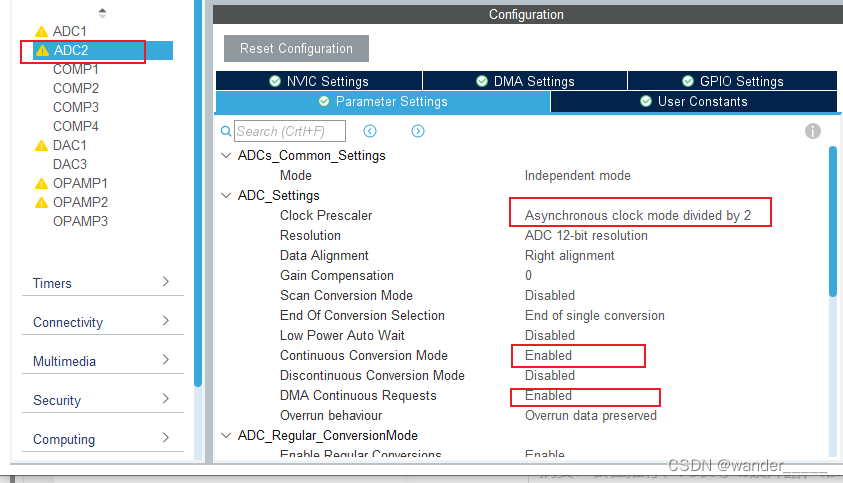Click the DMA Continuous Requests value Enabled
Image resolution: width=843 pixels, height=483 pixels.
548,395
